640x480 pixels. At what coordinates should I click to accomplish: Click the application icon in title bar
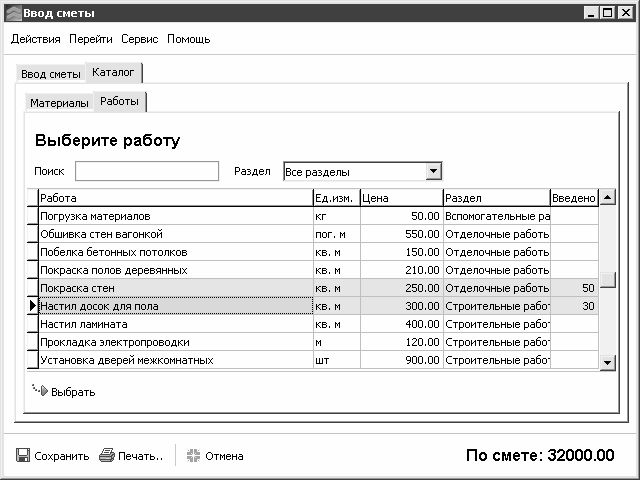click(x=13, y=13)
